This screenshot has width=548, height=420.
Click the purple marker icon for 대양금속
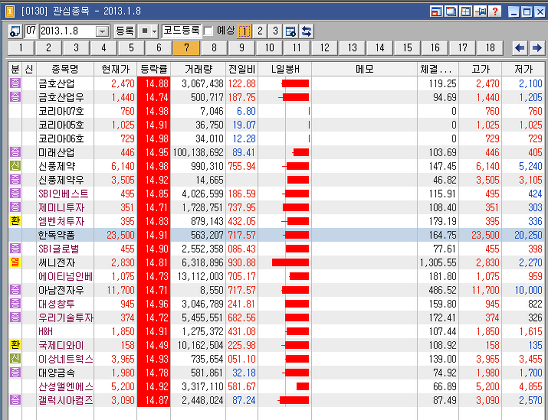15,372
